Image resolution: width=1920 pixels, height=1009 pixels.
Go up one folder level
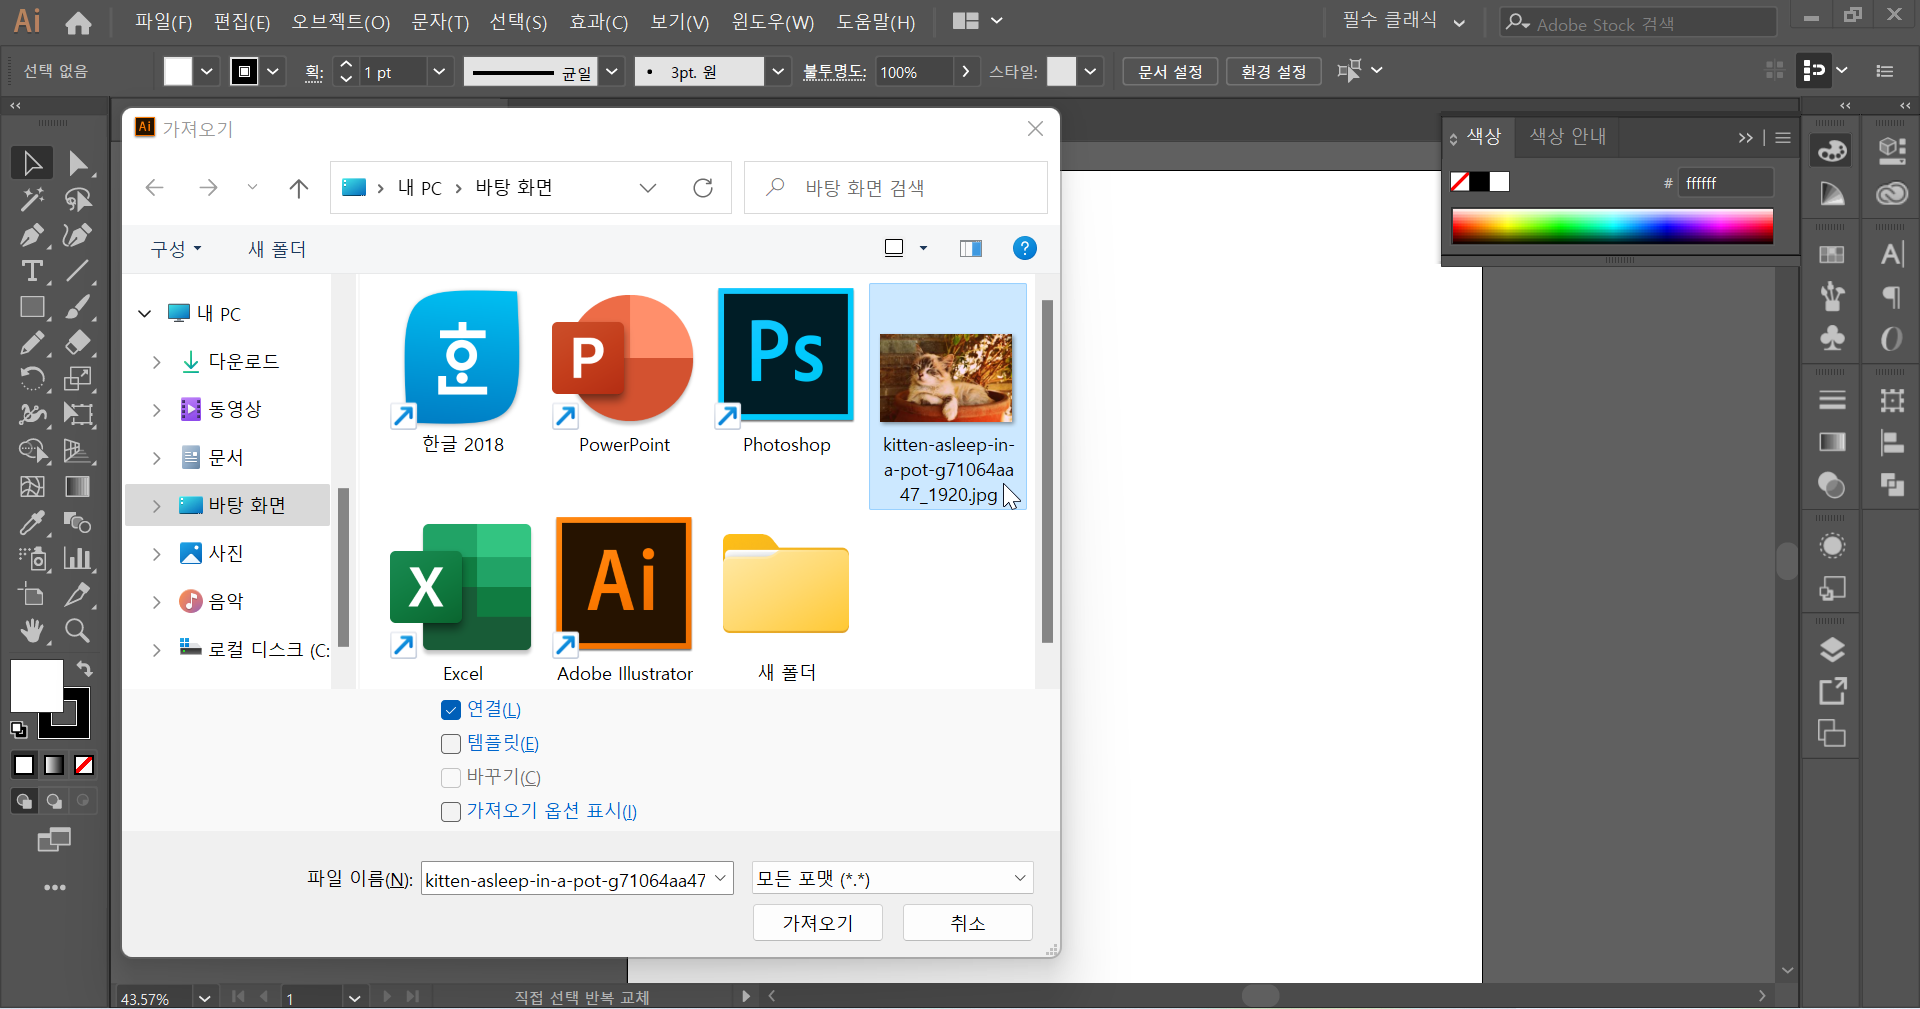tap(298, 188)
